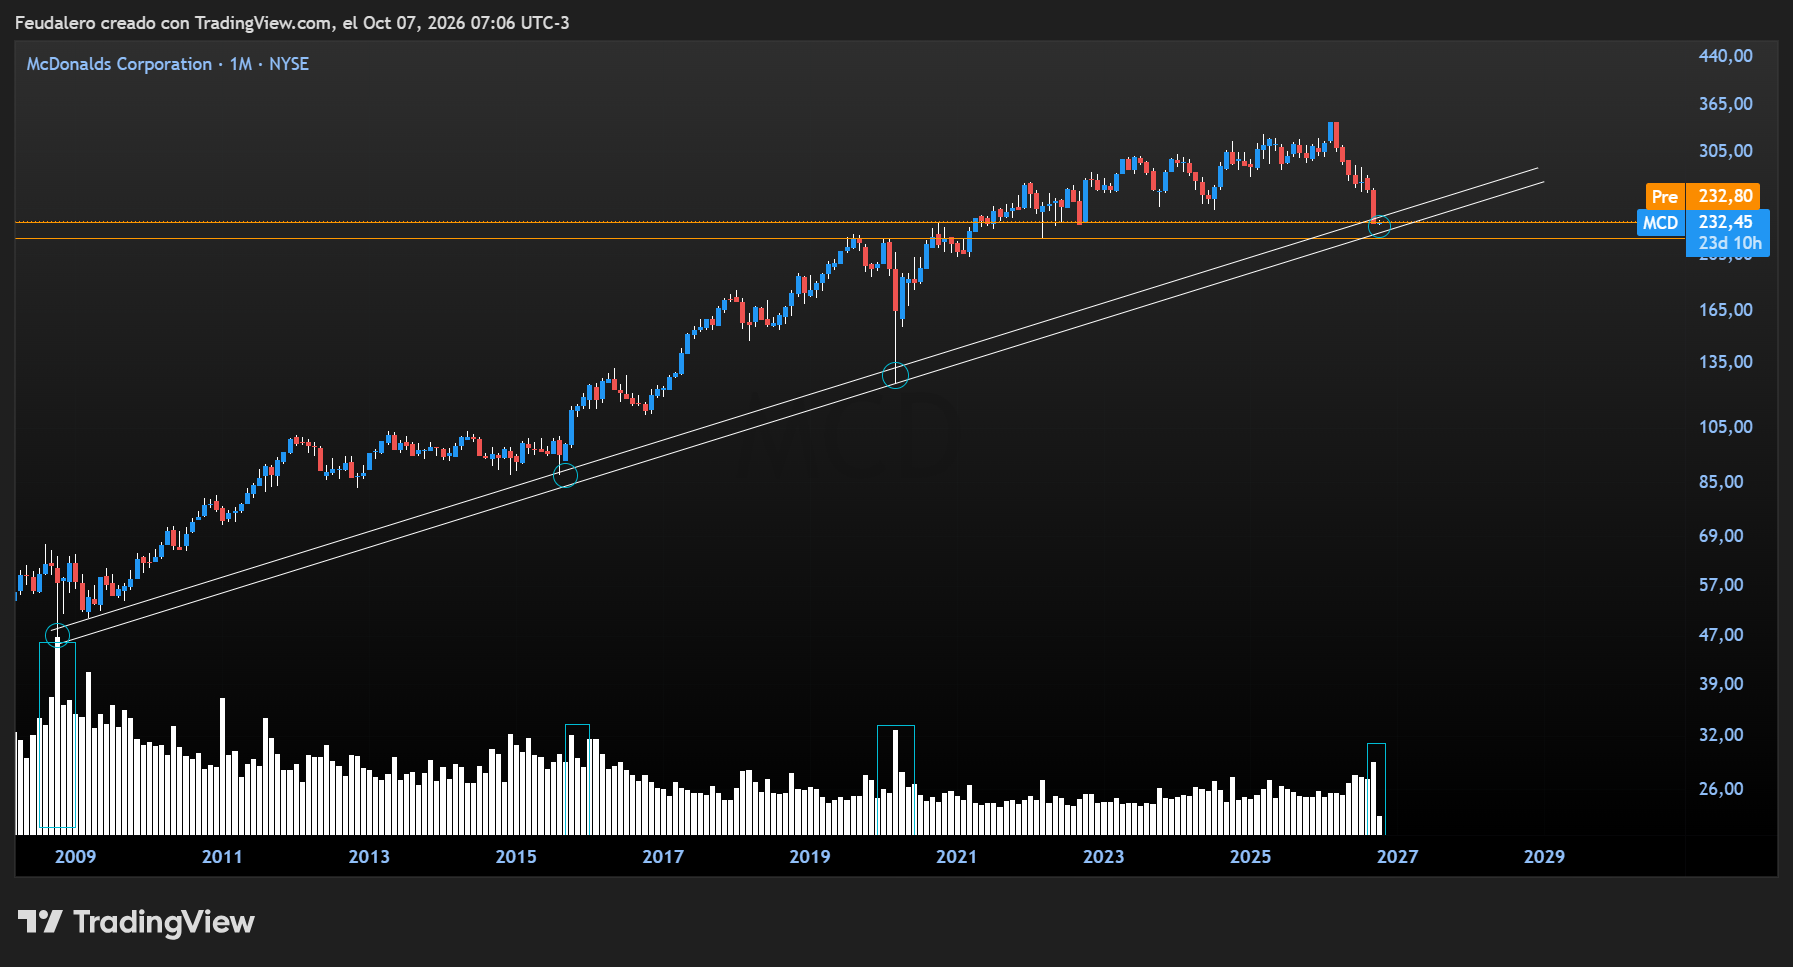Viewport: 1793px width, 967px height.
Task: Click the 2017 label on time axis
Action: (x=663, y=857)
